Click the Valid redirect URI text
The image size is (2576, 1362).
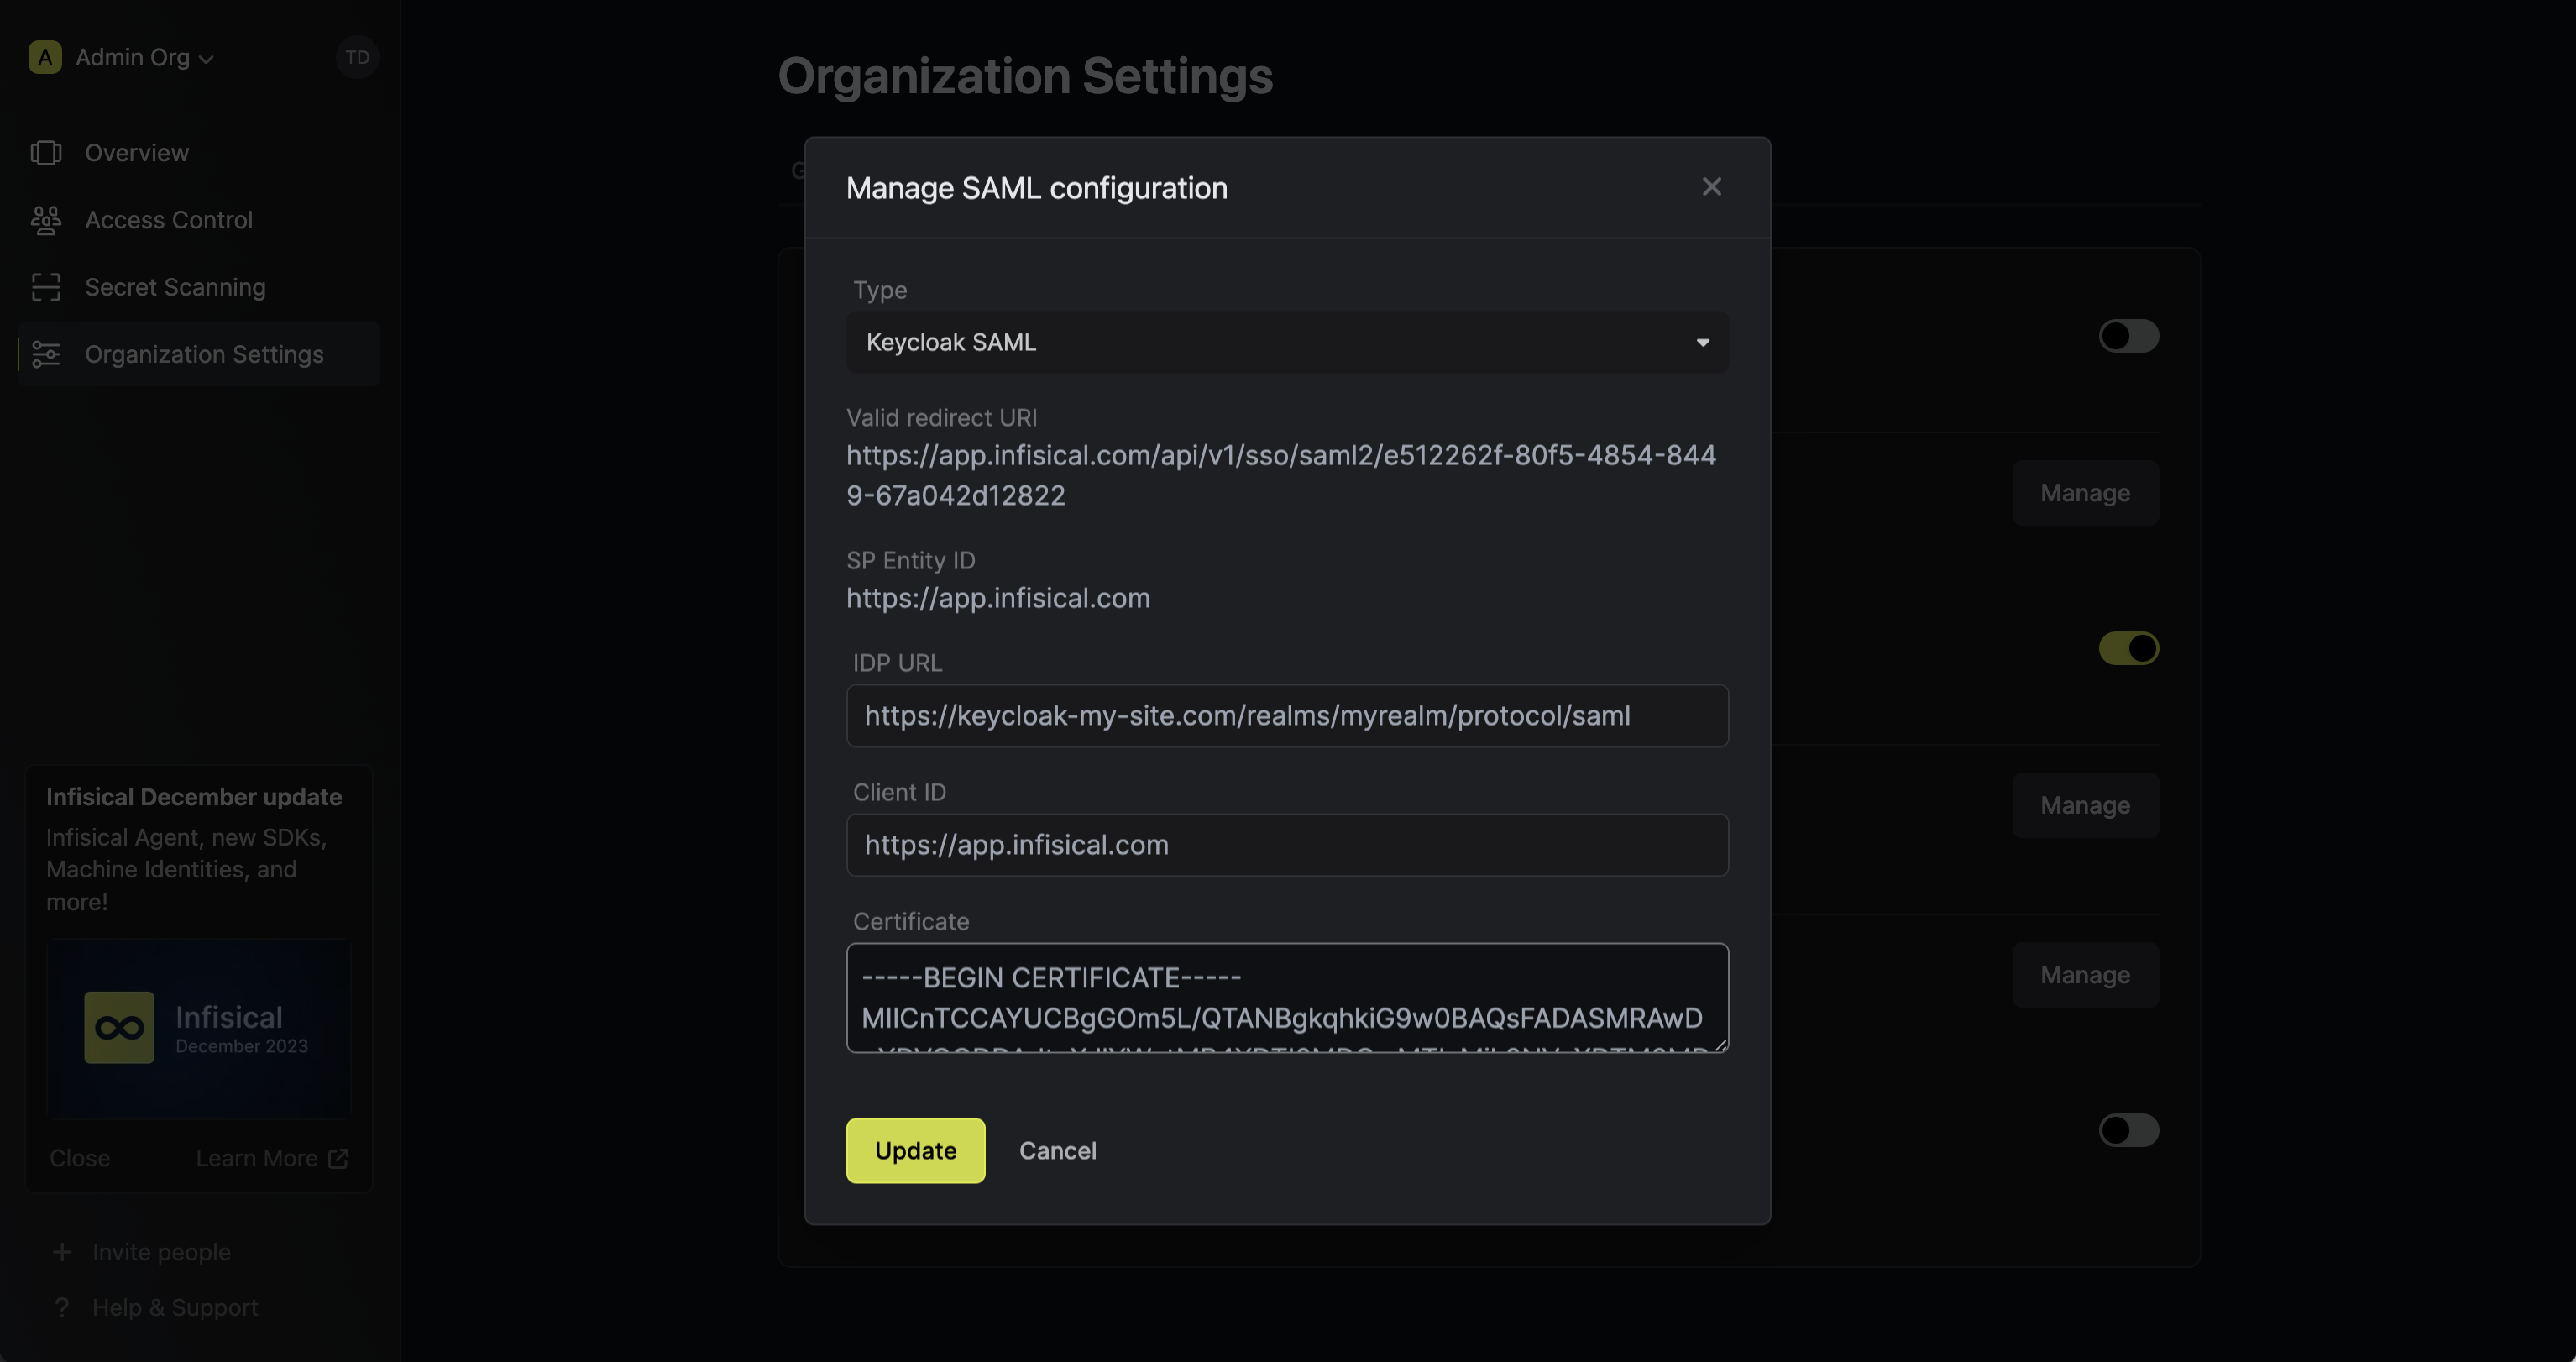point(1281,475)
